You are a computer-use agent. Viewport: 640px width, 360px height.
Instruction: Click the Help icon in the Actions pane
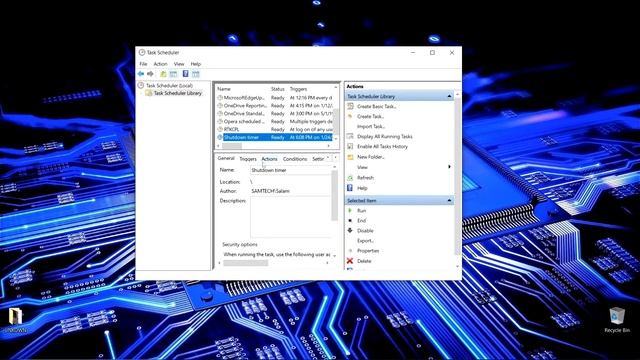click(350, 188)
